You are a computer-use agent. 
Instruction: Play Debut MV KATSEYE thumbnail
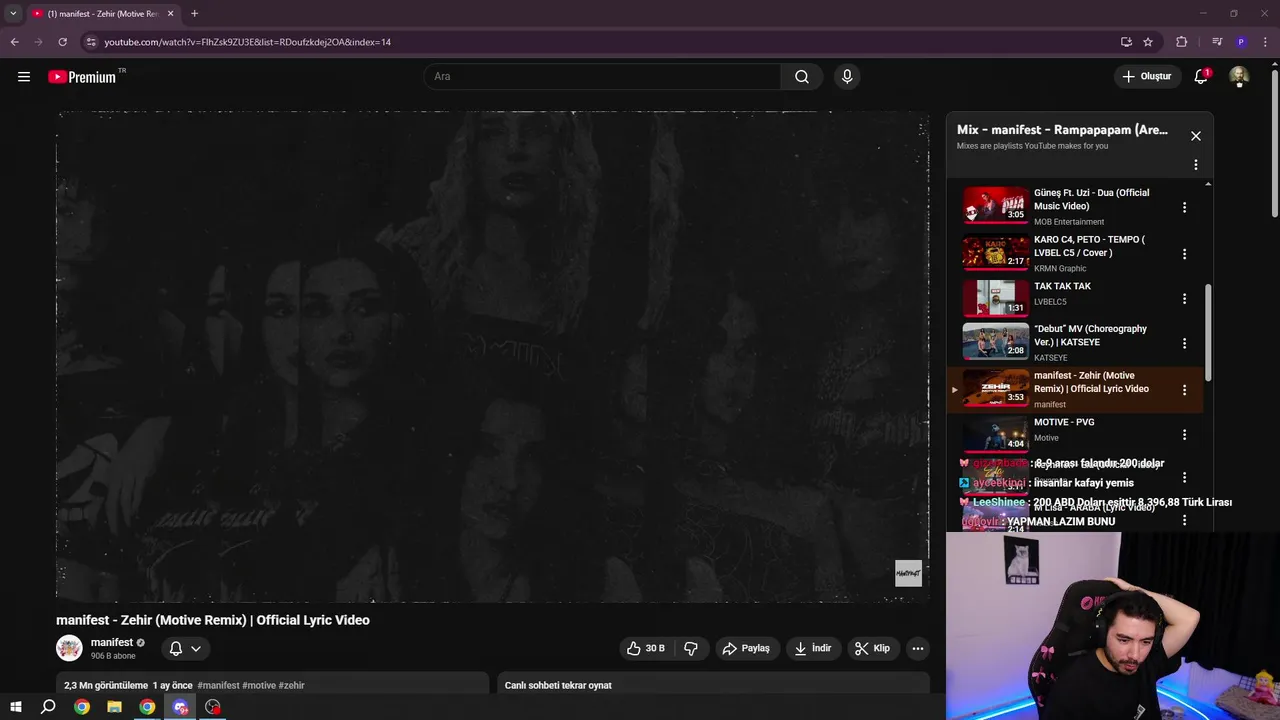tap(995, 342)
